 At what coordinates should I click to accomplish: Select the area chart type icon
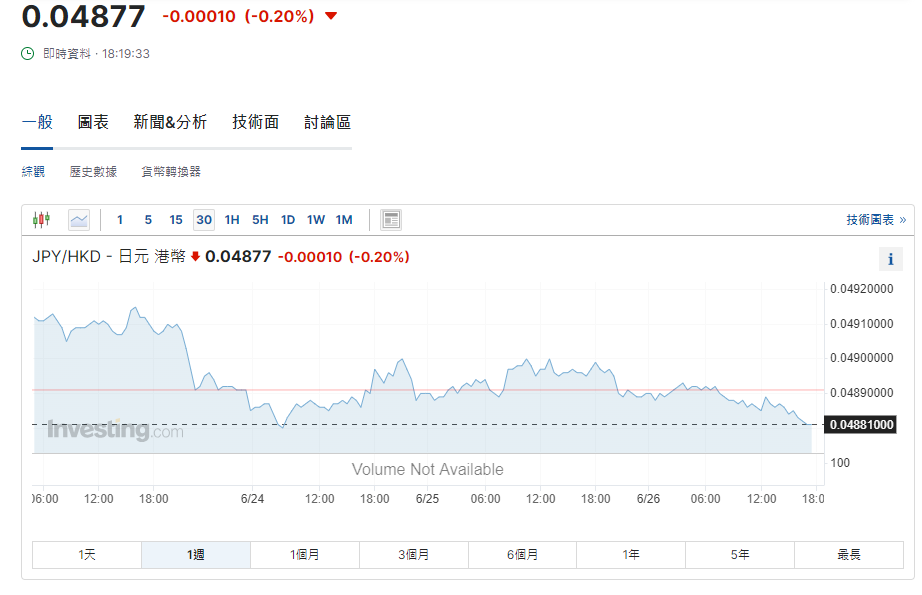pos(79,219)
